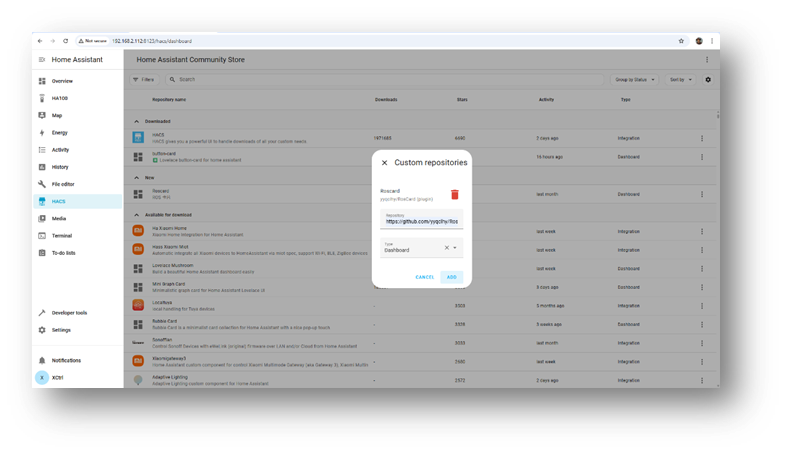Viewport: 785px width, 453px height.
Task: Delete the Roscard custom repository
Action: (x=455, y=195)
